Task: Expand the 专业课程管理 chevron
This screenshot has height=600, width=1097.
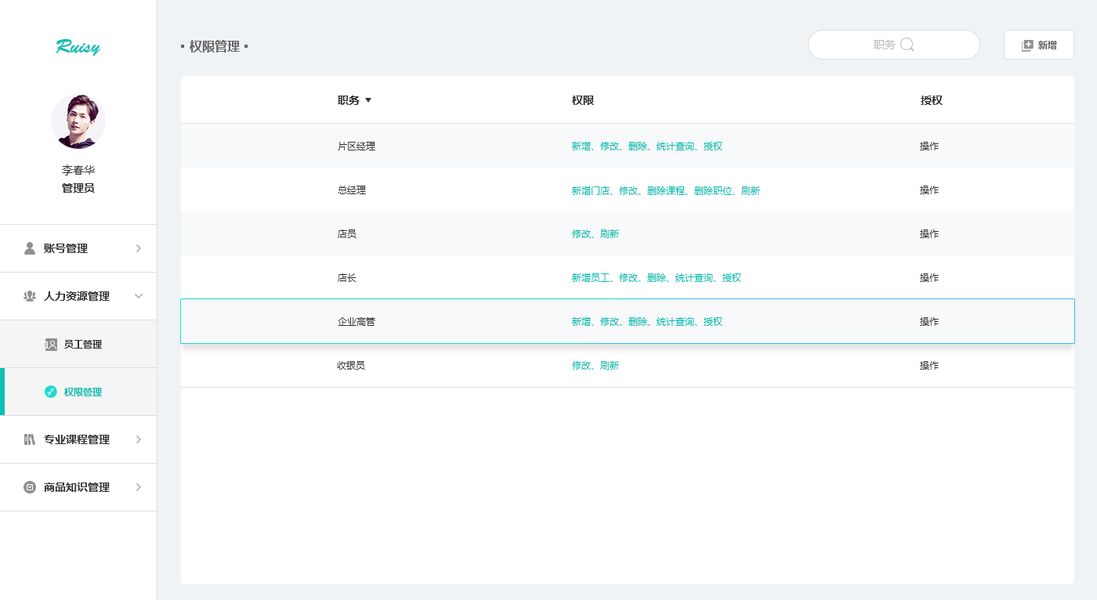Action: click(x=138, y=439)
